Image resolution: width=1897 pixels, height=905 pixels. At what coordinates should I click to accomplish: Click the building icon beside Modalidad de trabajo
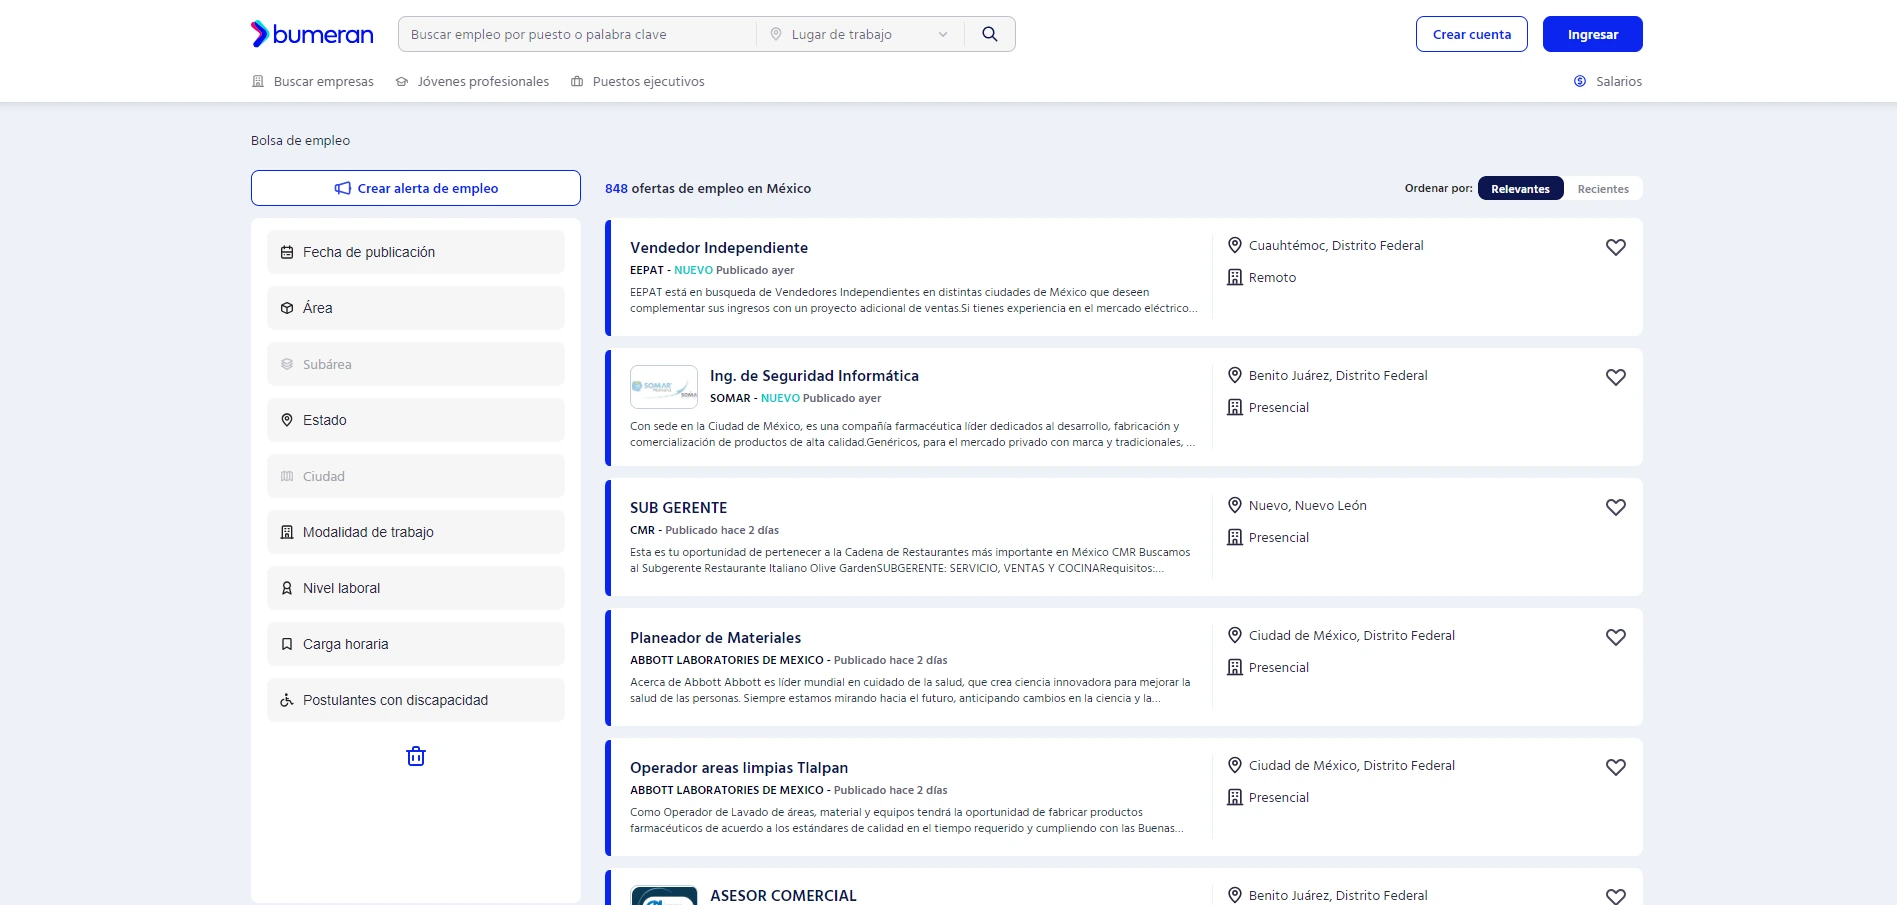click(287, 532)
